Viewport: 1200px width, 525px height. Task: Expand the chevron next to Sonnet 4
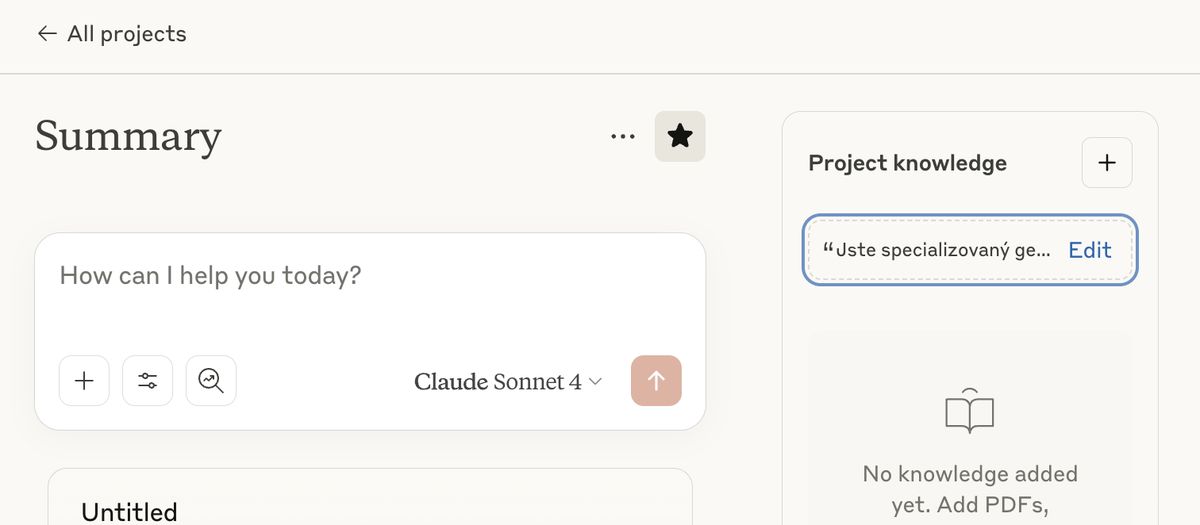[x=595, y=382]
